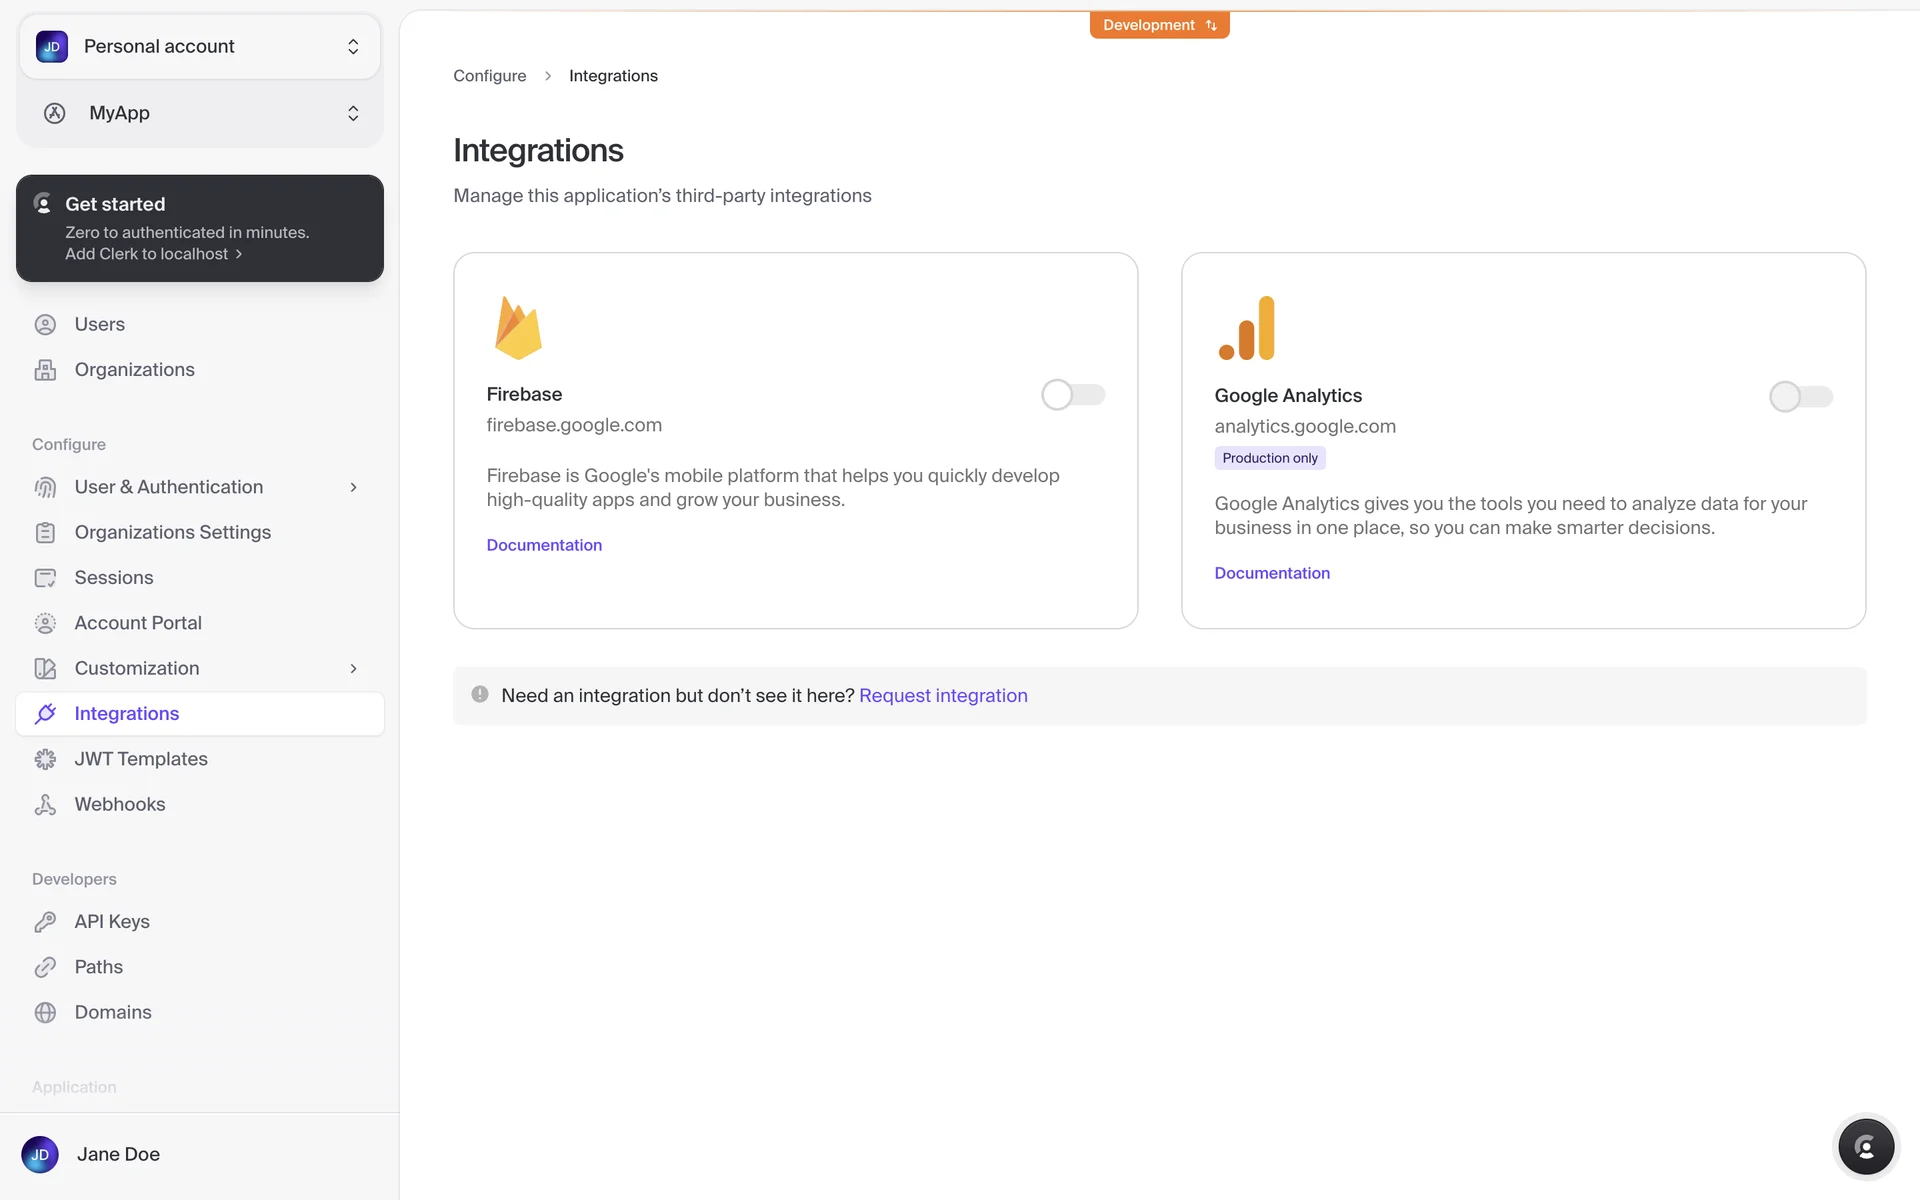Open the Personal account switcher dropdown
The image size is (1920, 1200).
click(x=200, y=47)
